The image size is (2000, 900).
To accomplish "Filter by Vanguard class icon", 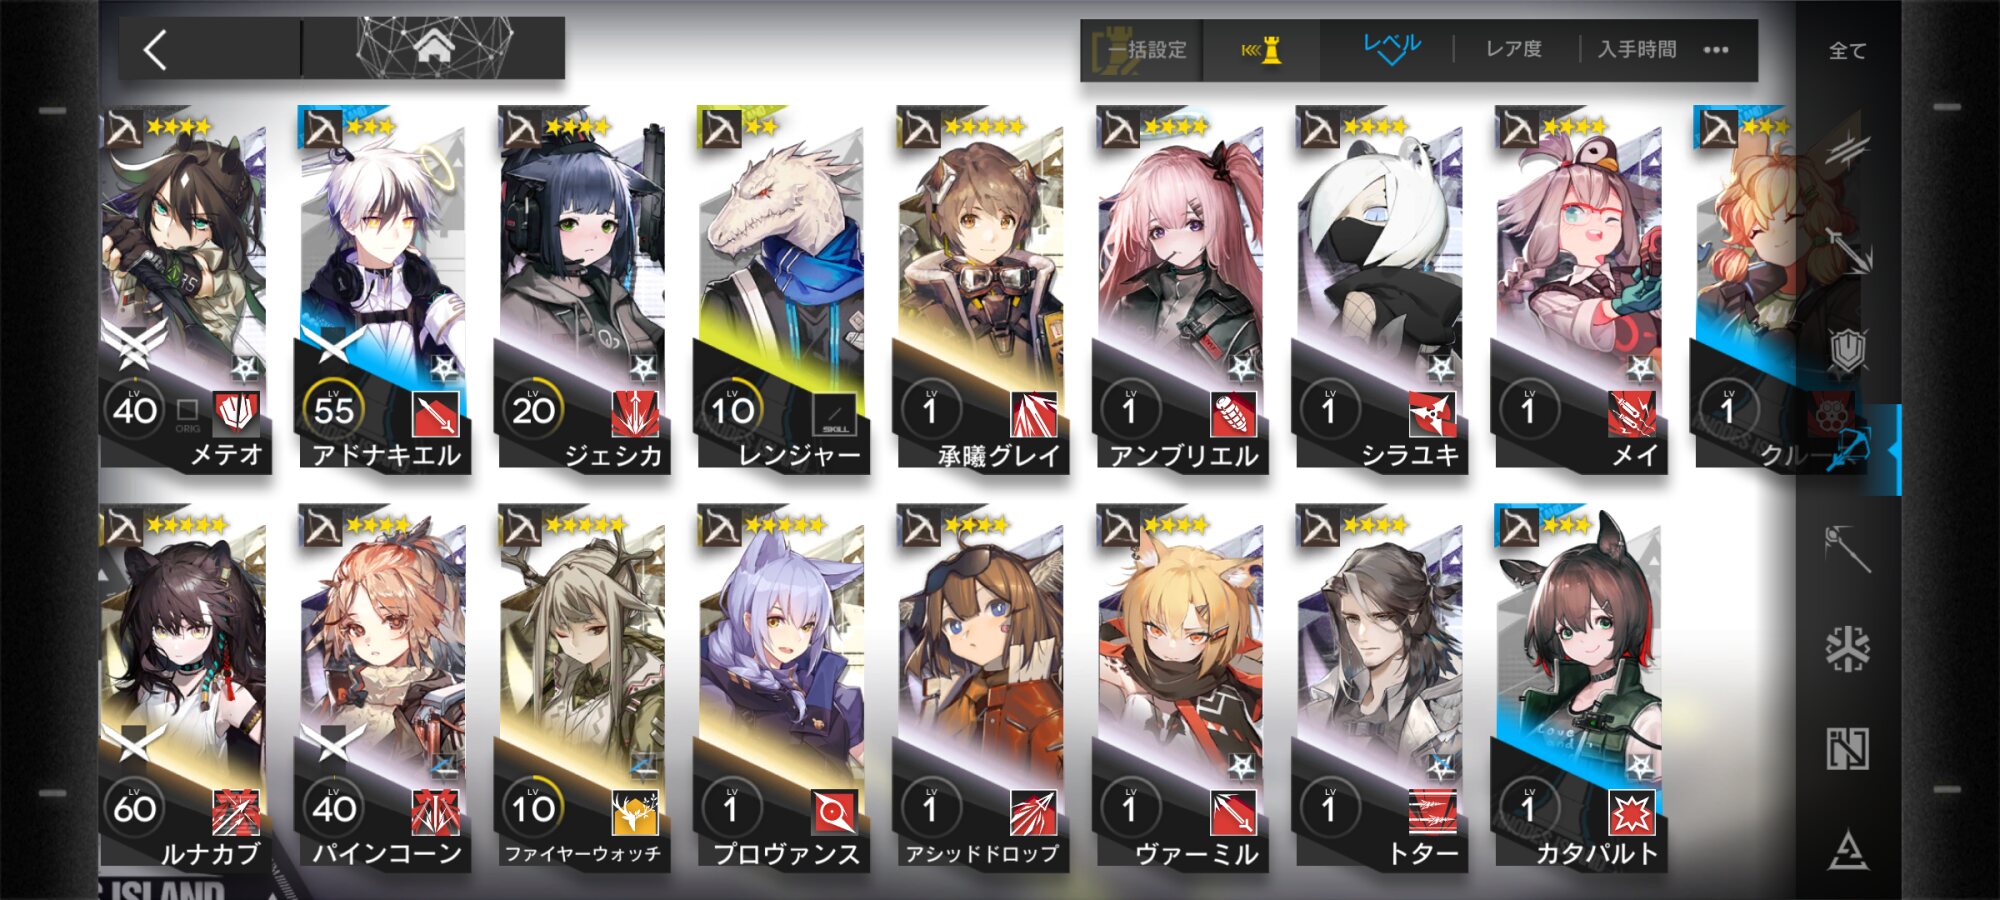I will 1846,149.
